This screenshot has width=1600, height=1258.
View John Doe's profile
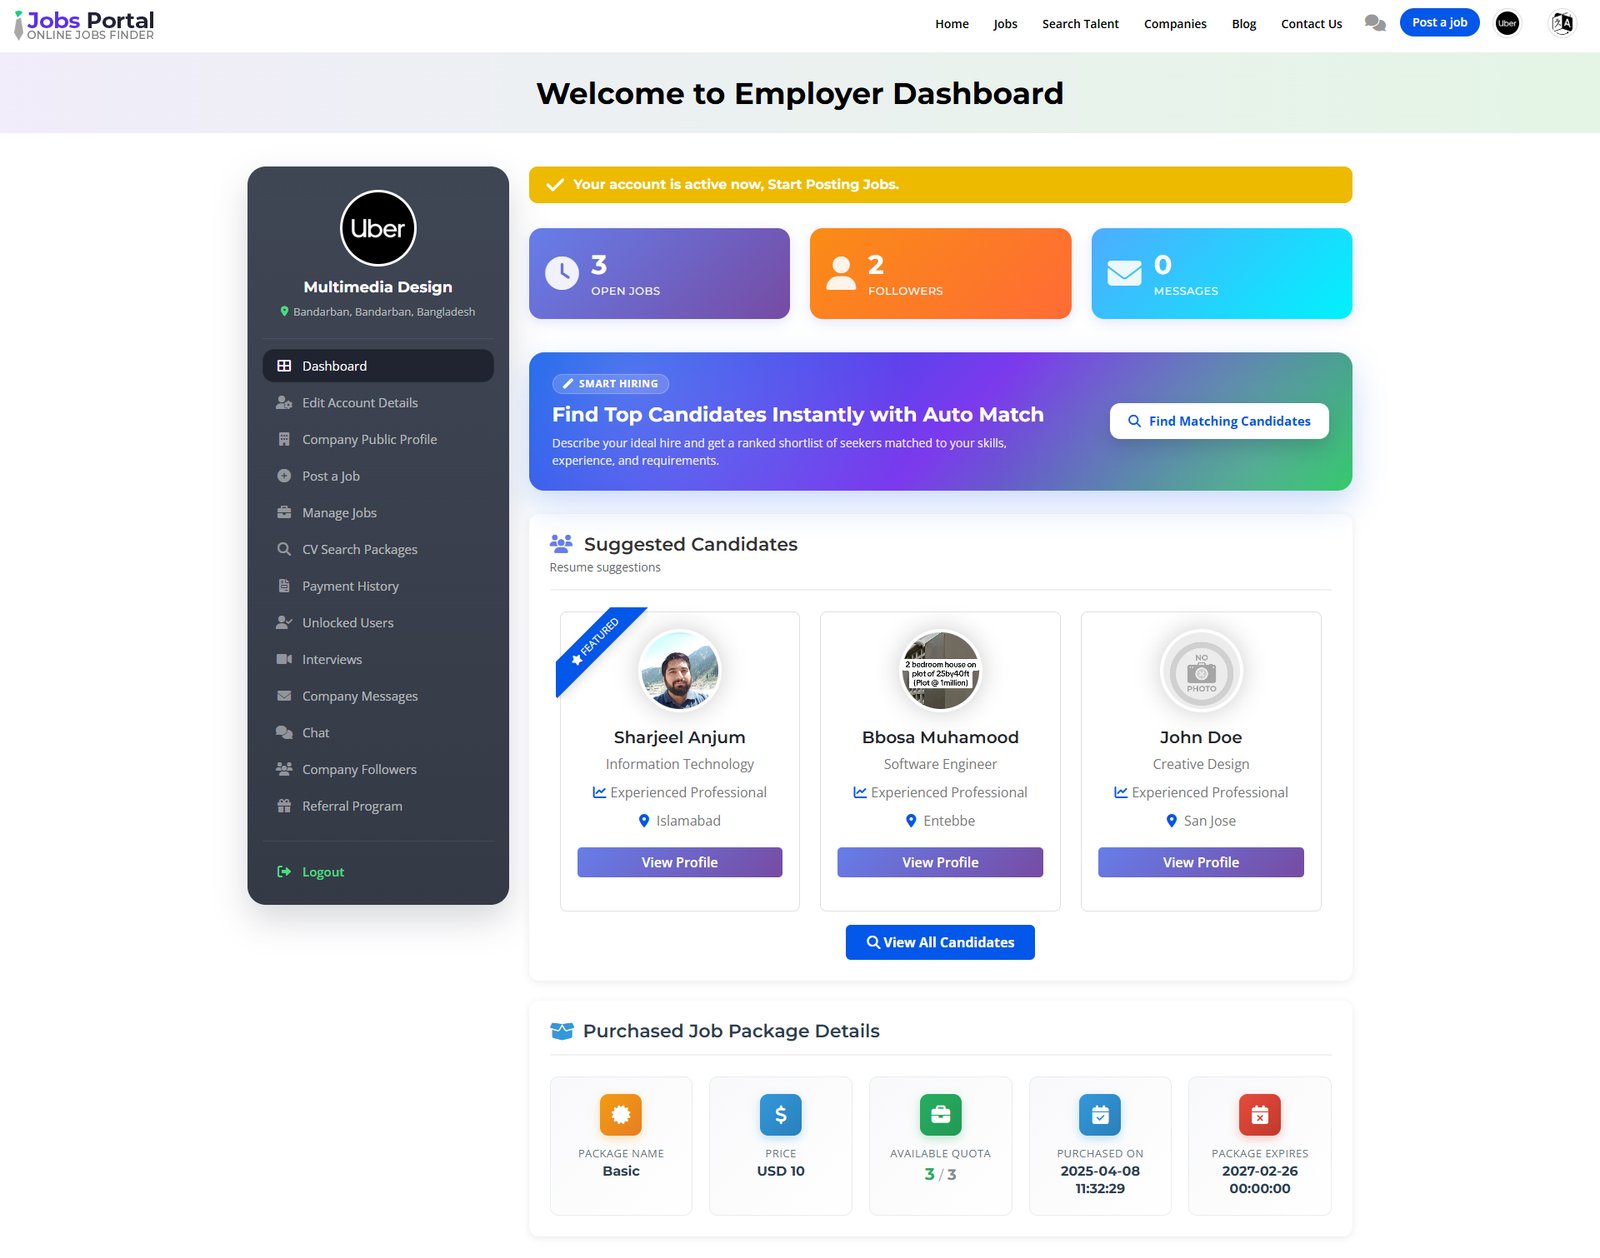(1201, 862)
